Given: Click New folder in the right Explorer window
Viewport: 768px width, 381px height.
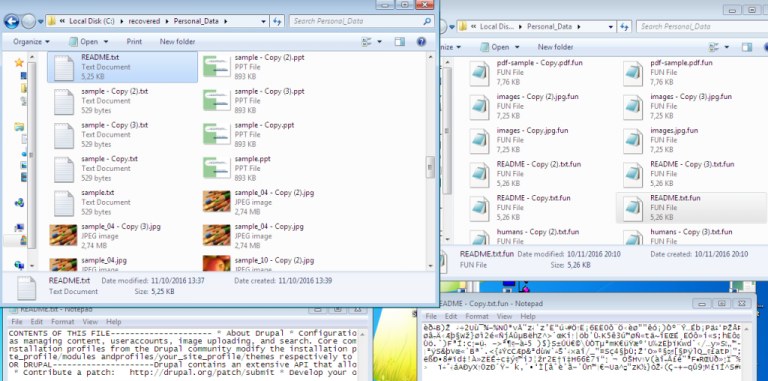Looking at the screenshot, I should coord(555,47).
